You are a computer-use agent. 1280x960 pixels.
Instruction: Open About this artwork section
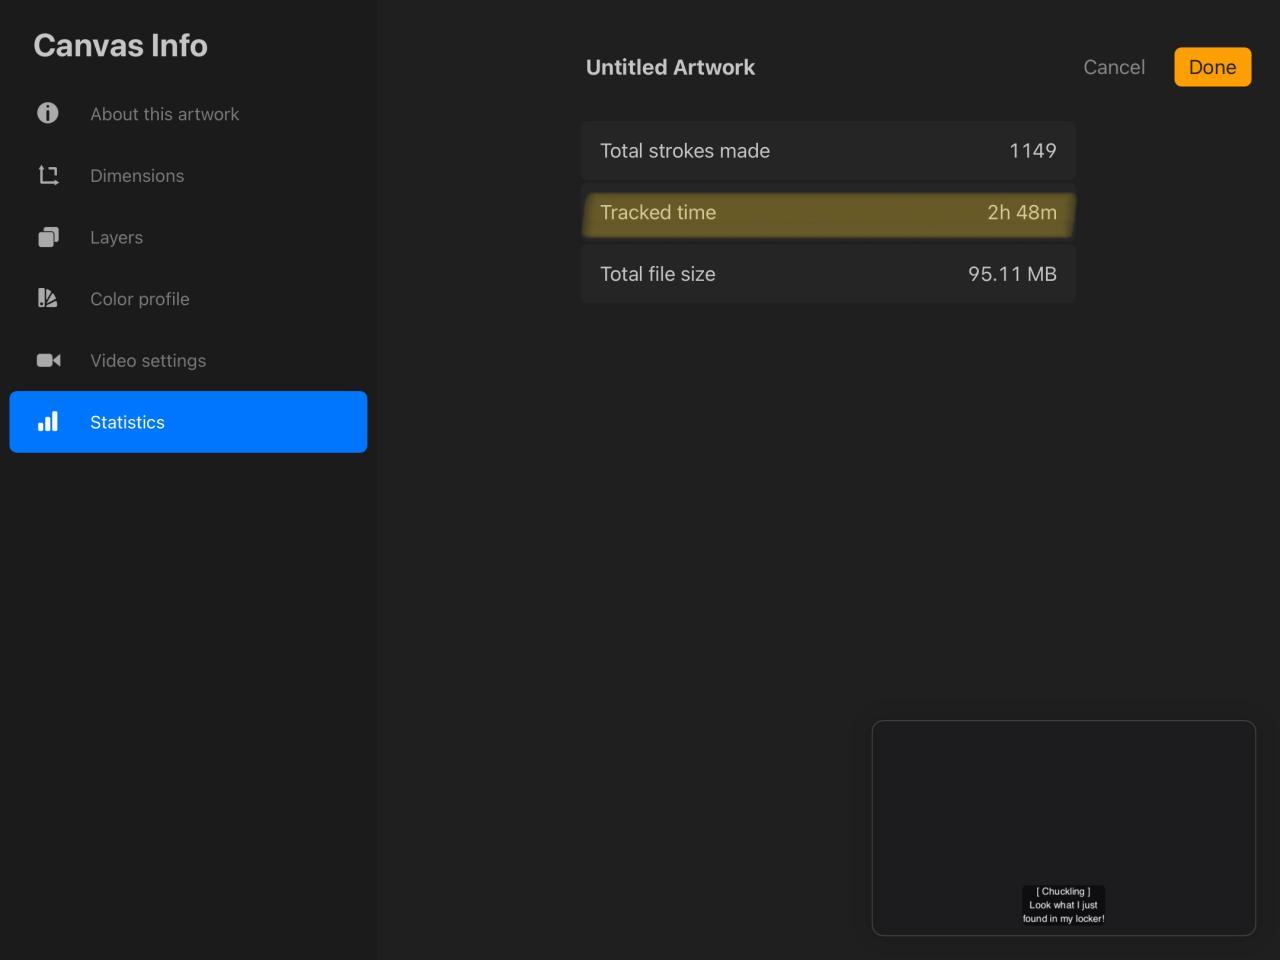coord(164,114)
